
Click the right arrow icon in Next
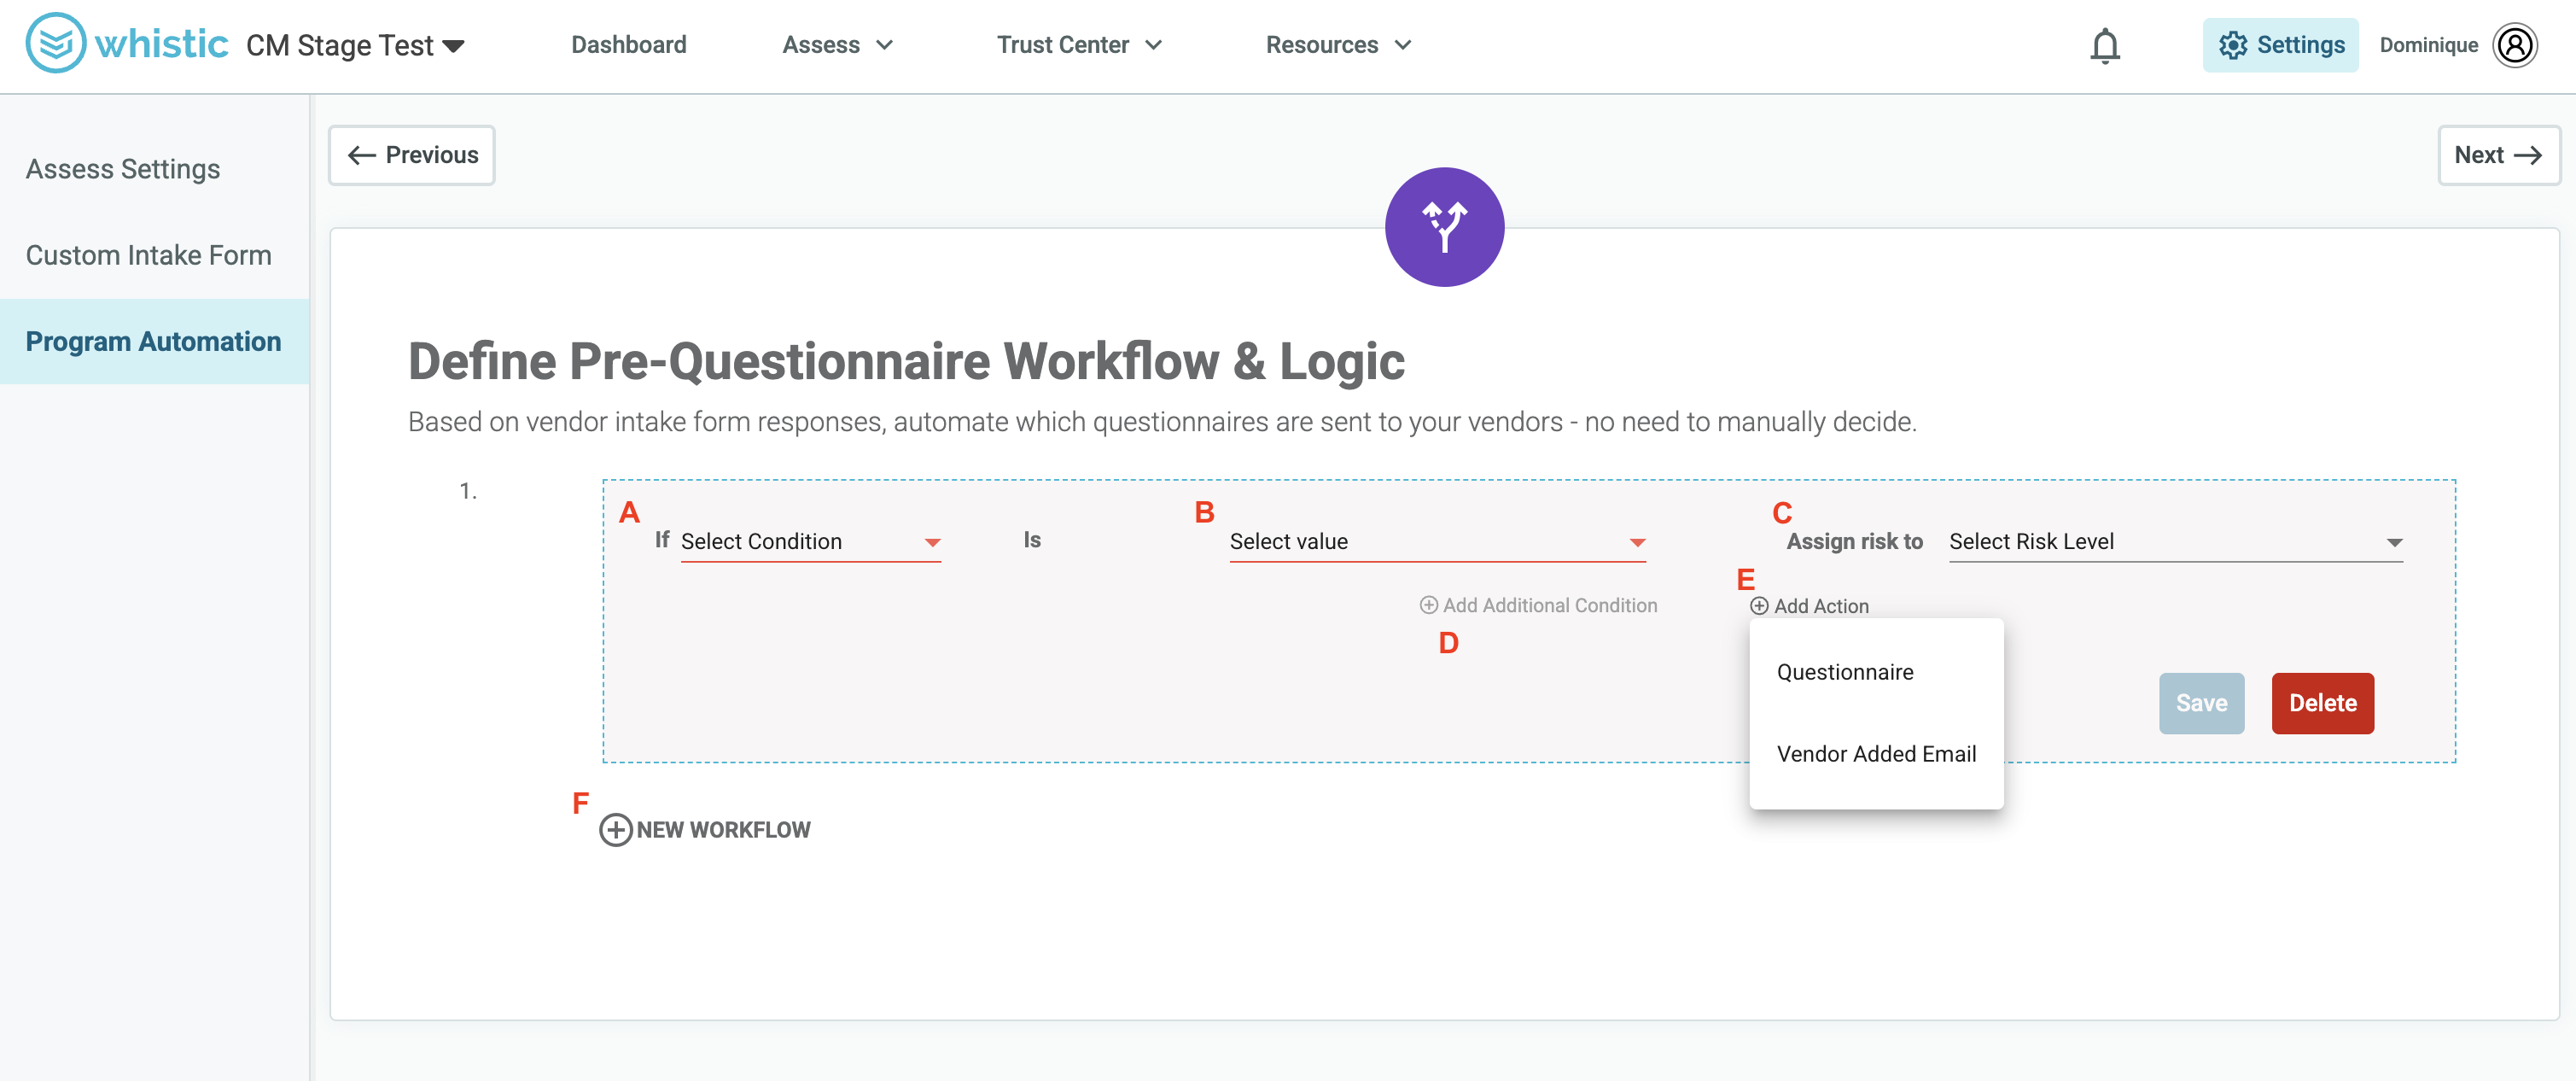2527,155
